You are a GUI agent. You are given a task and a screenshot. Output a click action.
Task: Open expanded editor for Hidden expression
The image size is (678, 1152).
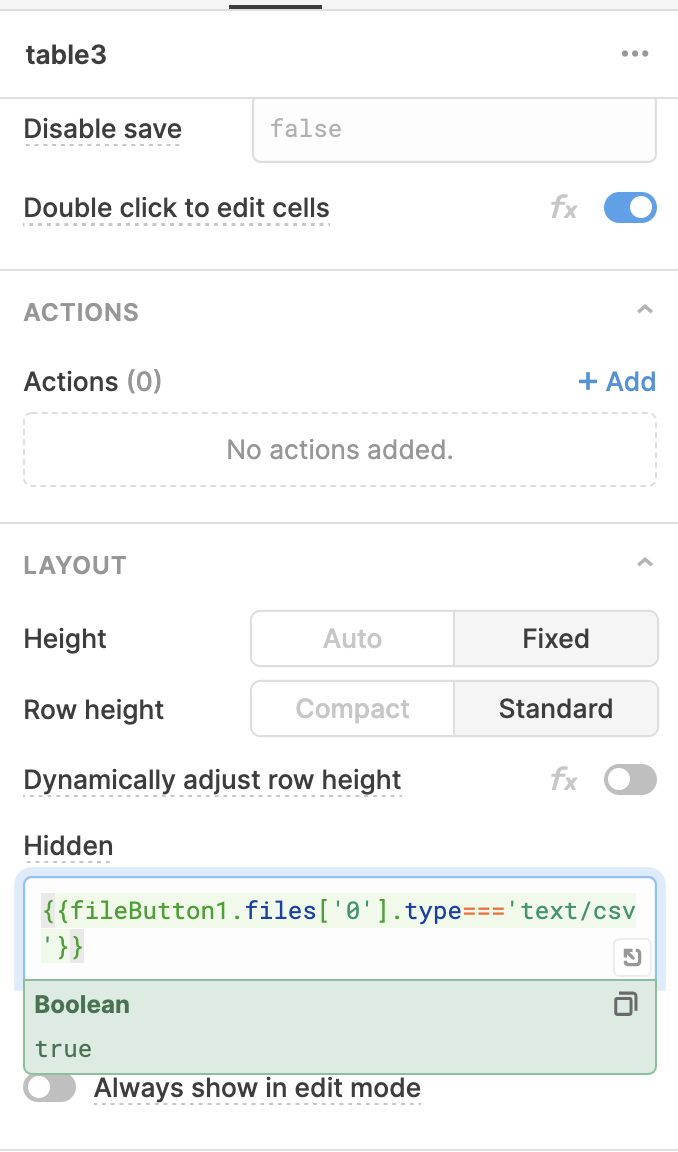coord(632,957)
